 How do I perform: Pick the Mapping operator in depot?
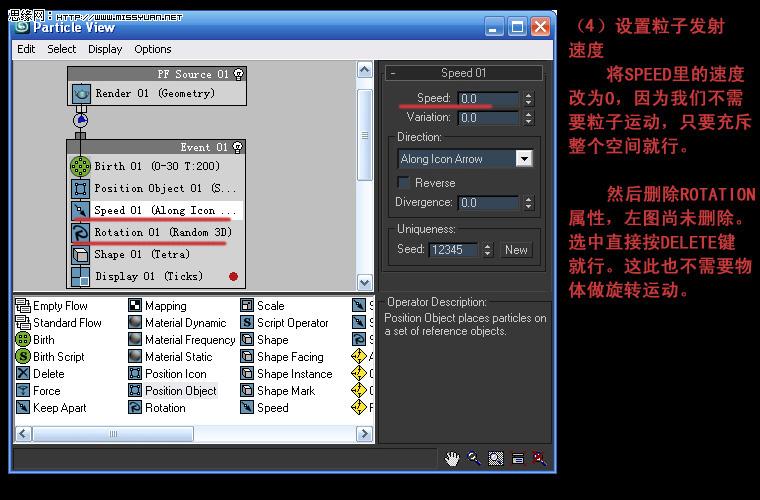158,306
